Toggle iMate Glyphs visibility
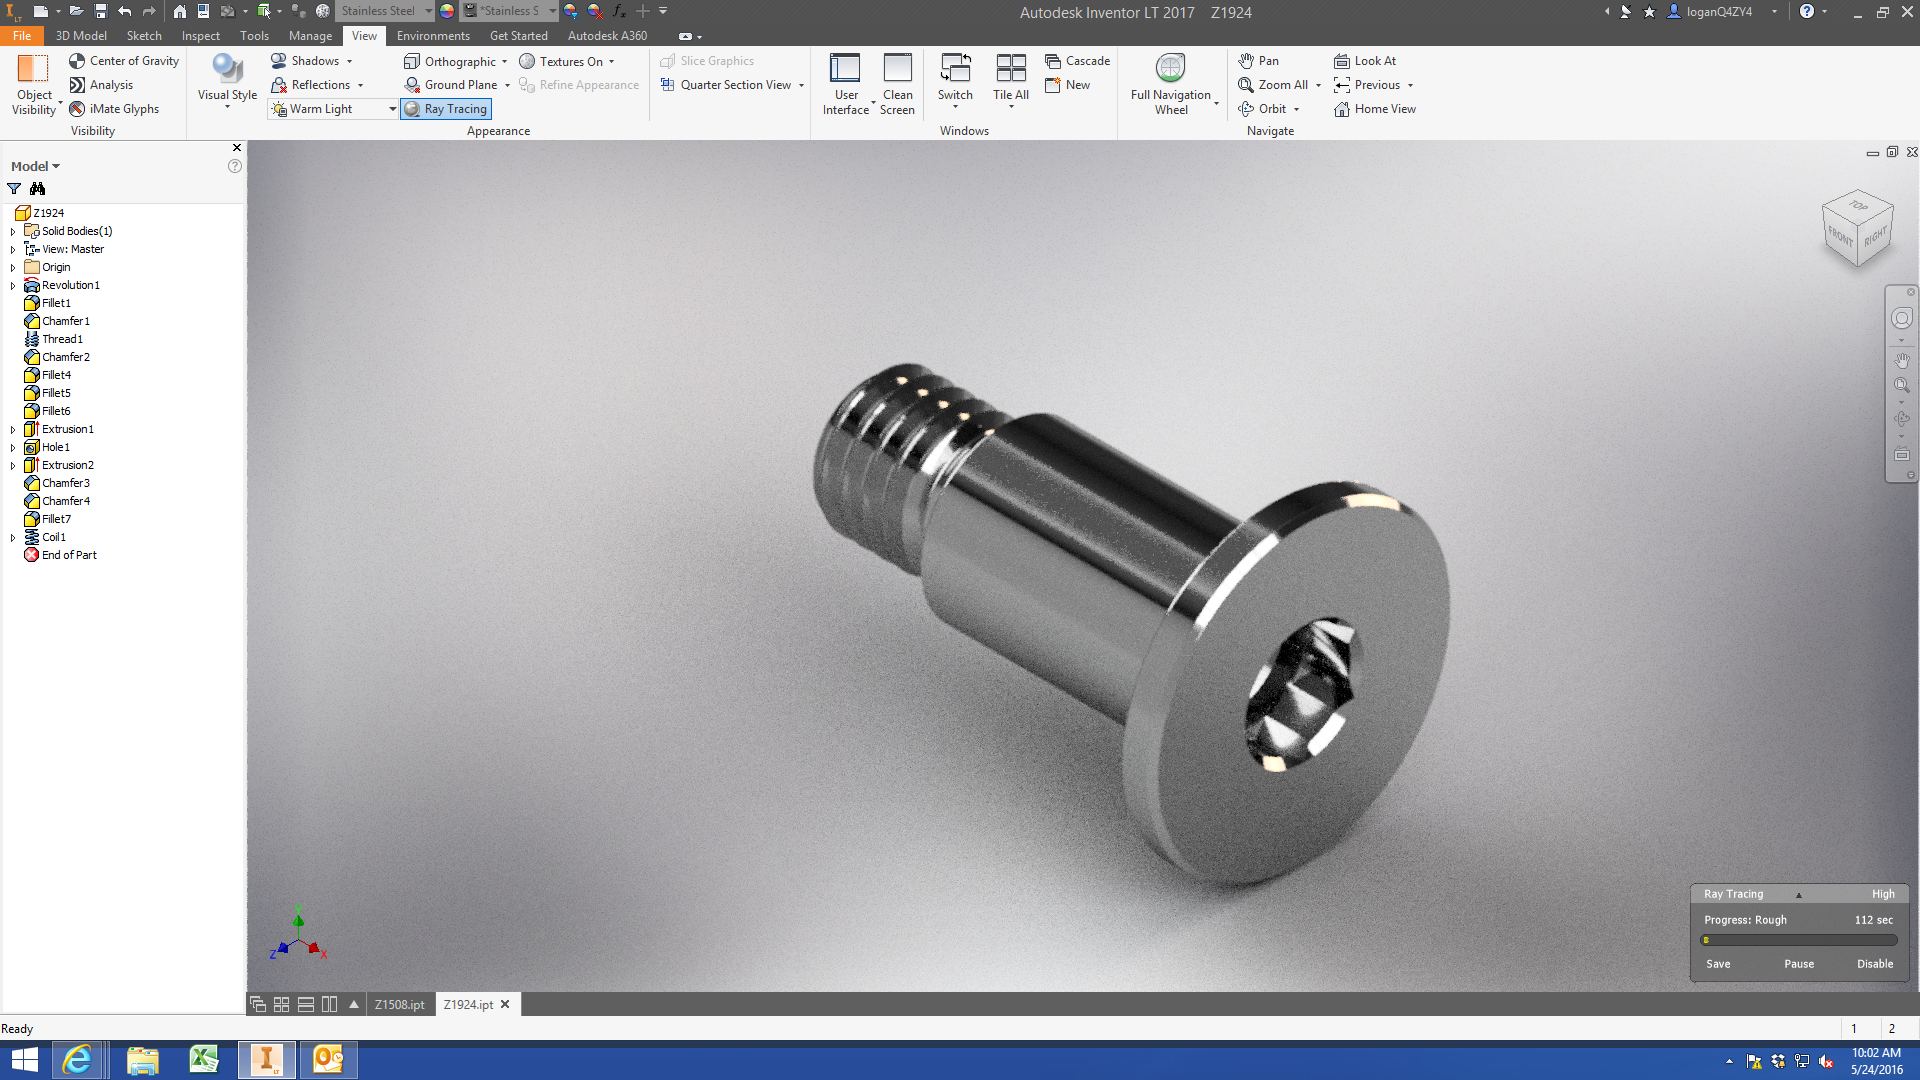This screenshot has height=1080, width=1920. (x=114, y=109)
